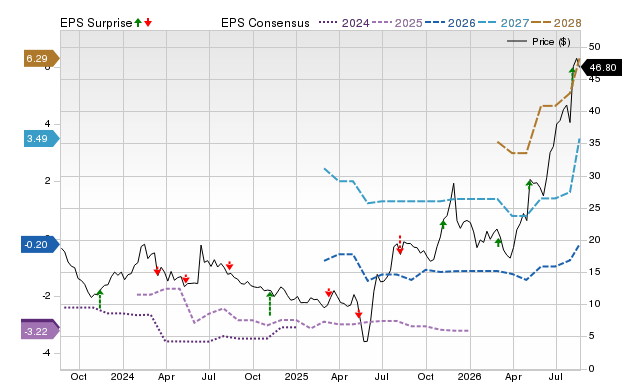This screenshot has height=382, width=640.
Task: Click the black 46.80 current price tag
Action: click(x=601, y=67)
